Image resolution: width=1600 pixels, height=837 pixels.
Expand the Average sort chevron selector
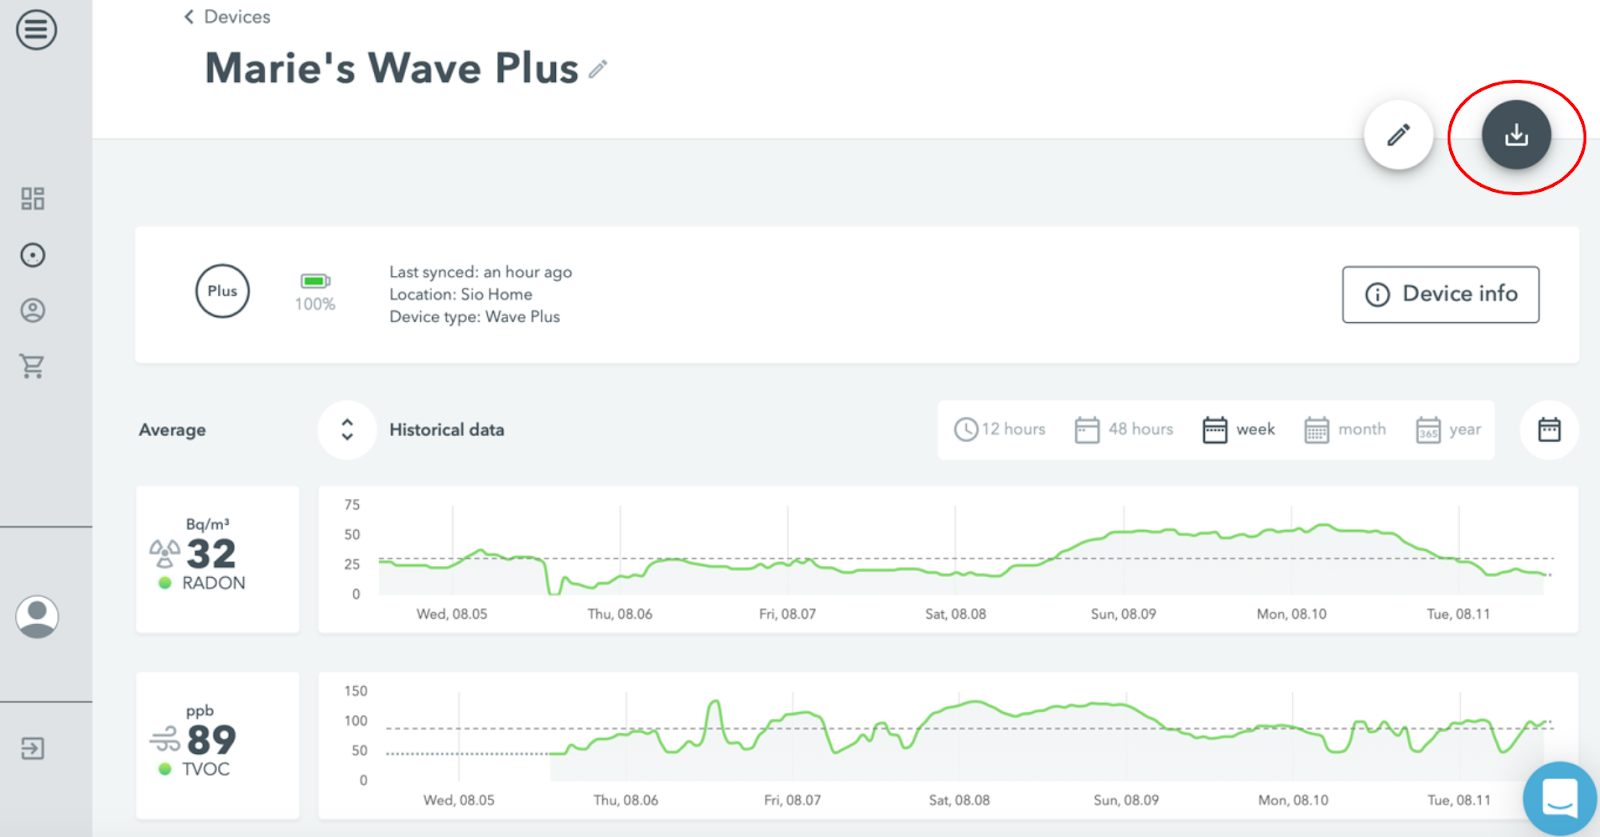(x=347, y=430)
